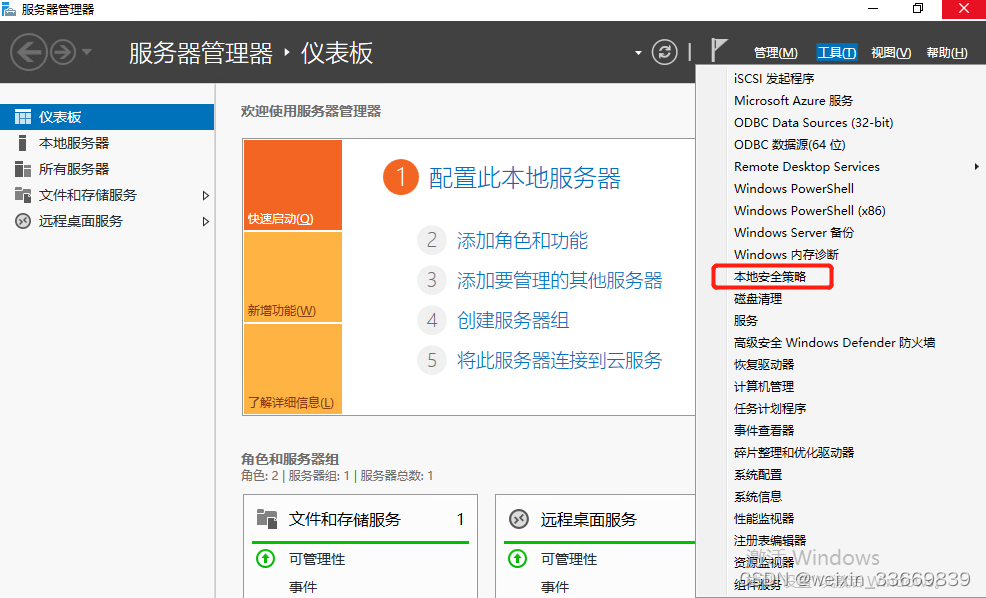Click the 新增功能(W) tile

pos(293,277)
